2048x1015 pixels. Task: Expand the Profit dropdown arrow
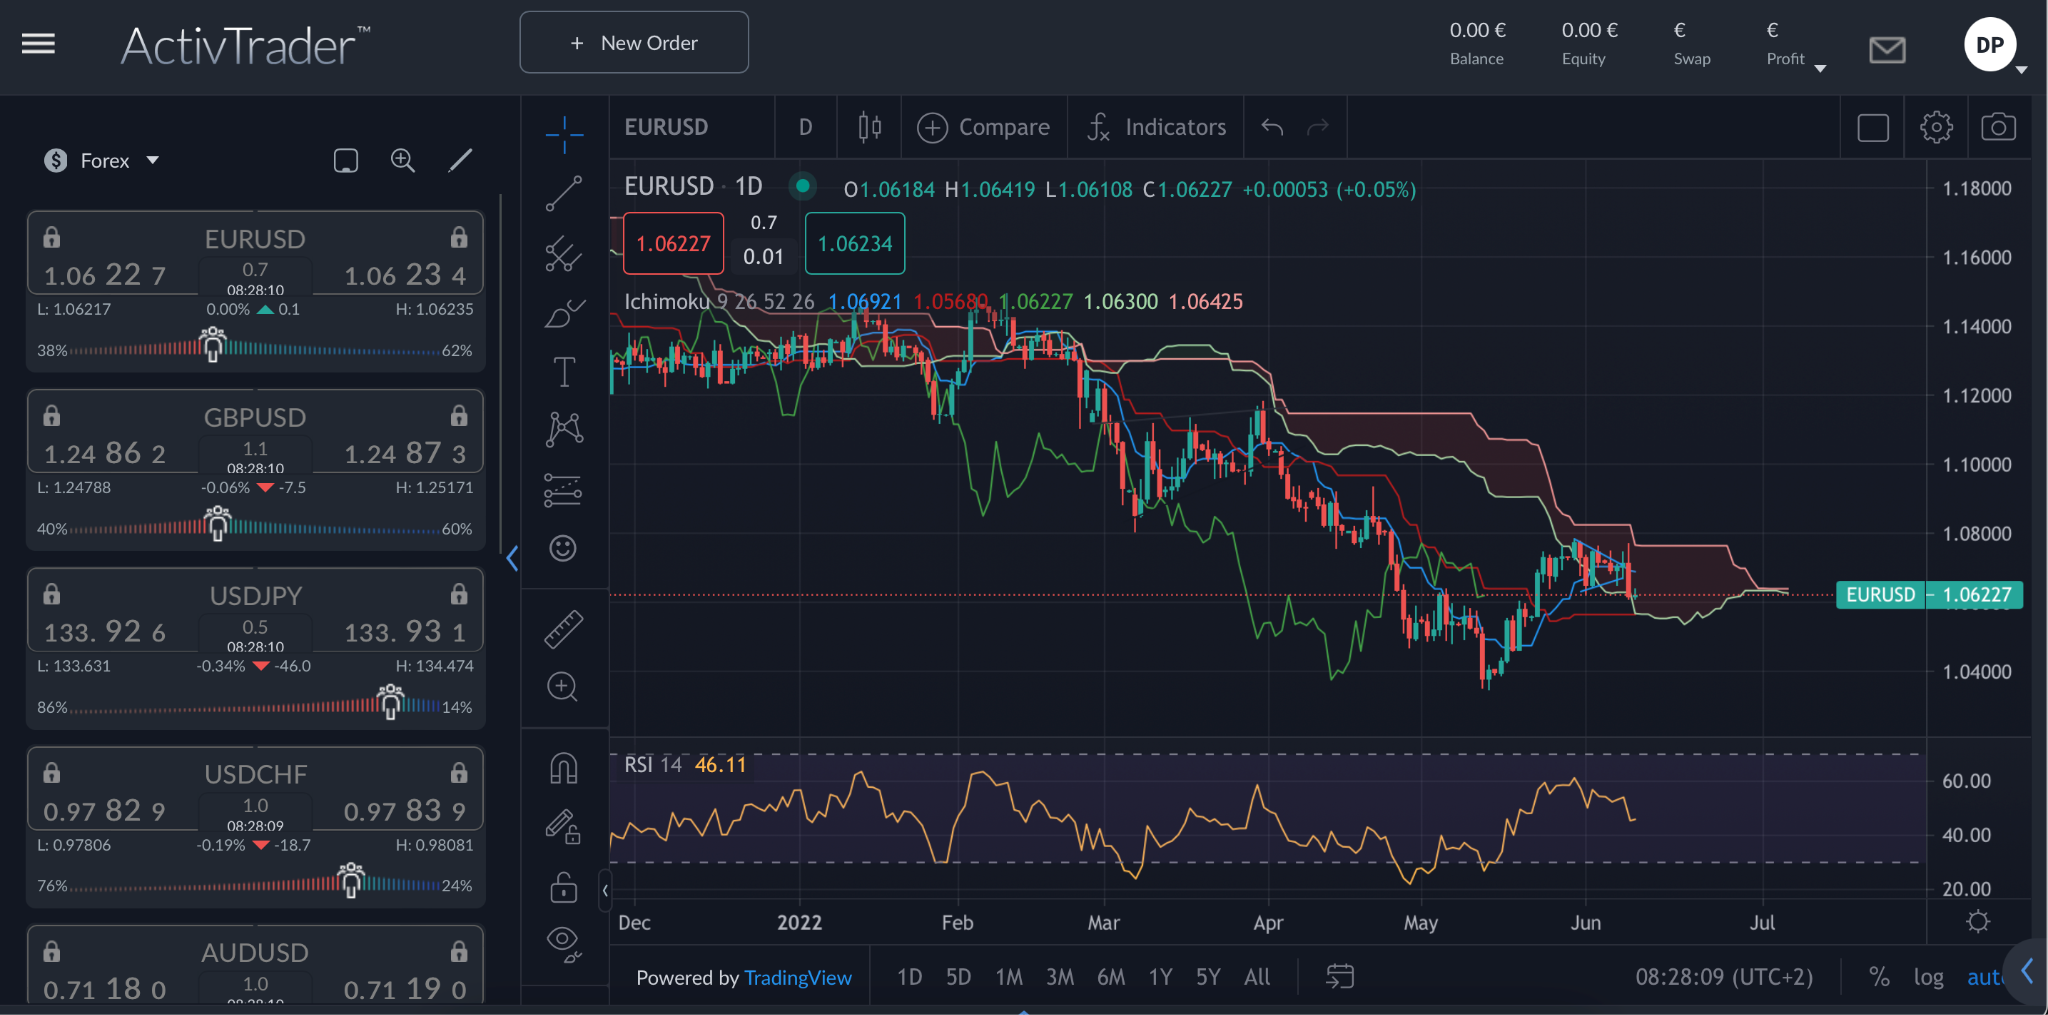click(x=1820, y=68)
